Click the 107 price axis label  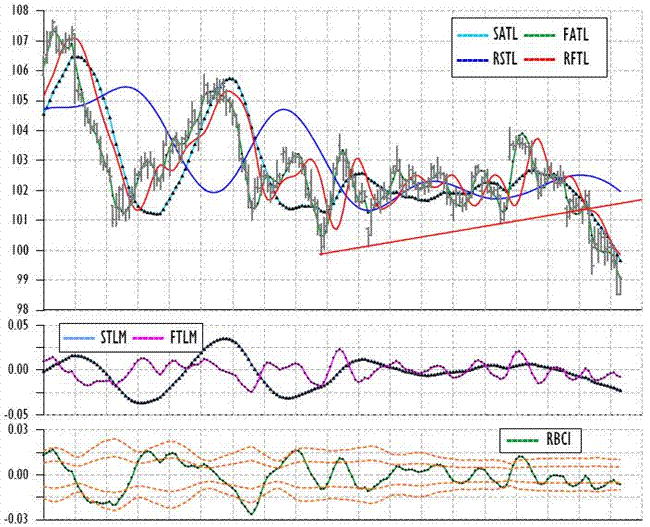coord(20,41)
